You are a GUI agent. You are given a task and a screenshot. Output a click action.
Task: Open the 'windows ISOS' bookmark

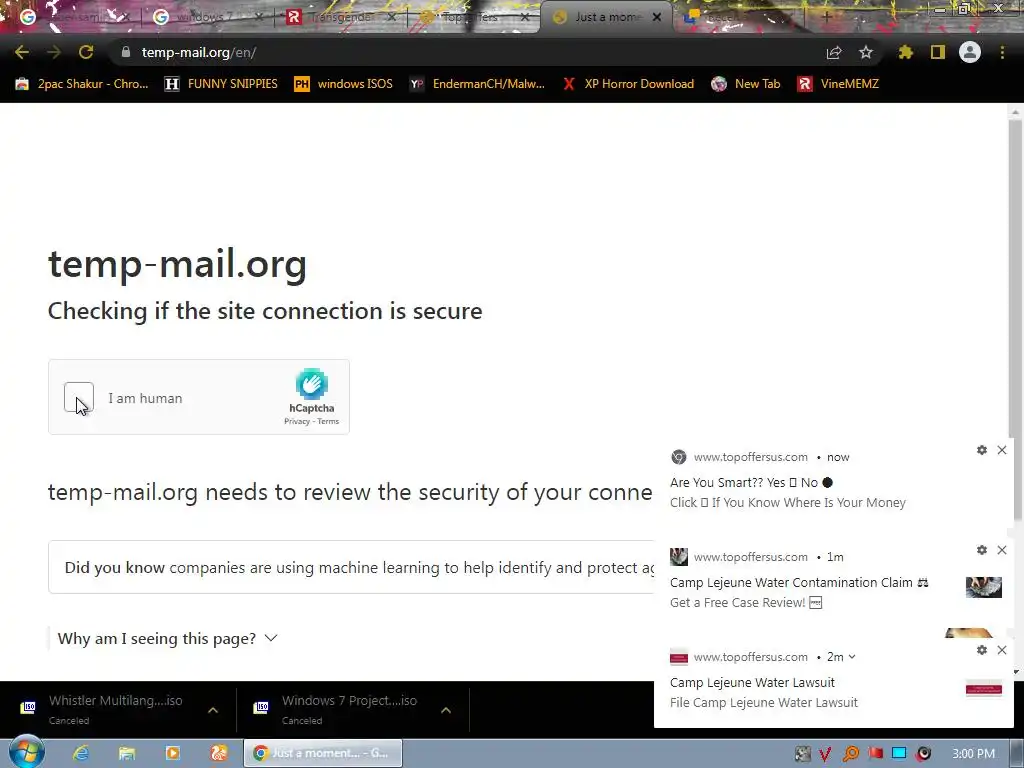tap(344, 84)
